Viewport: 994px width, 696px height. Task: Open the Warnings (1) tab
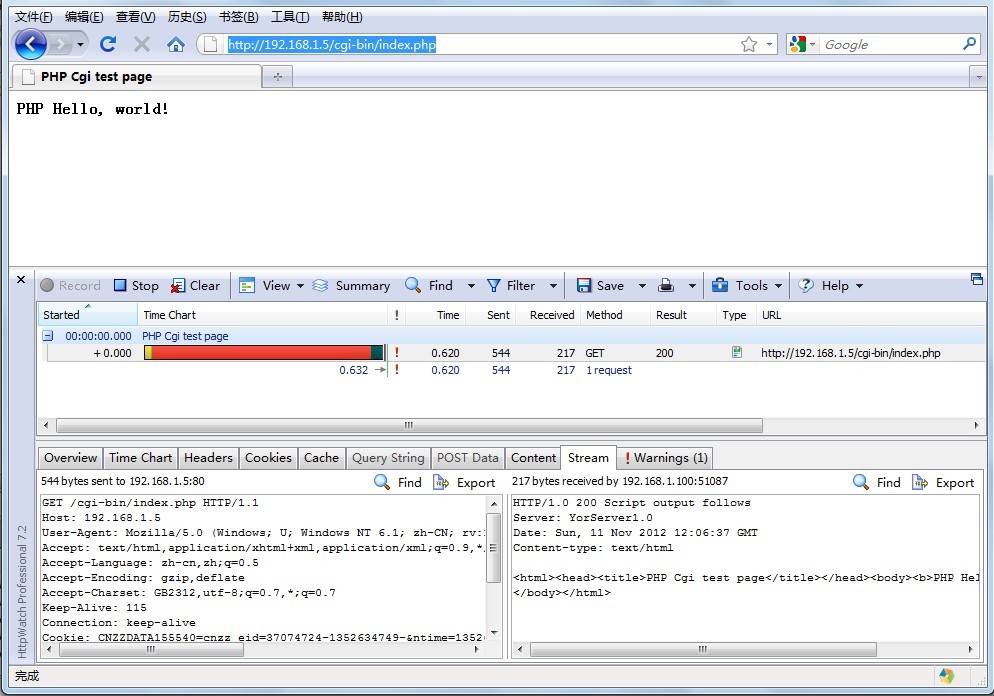click(666, 458)
